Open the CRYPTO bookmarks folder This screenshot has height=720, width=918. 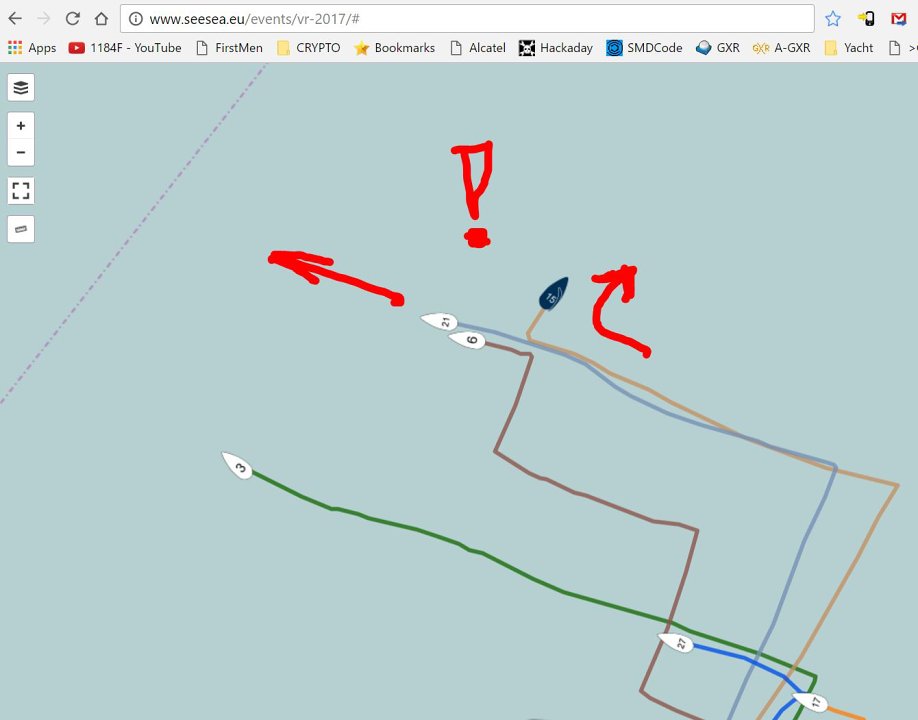click(x=308, y=47)
